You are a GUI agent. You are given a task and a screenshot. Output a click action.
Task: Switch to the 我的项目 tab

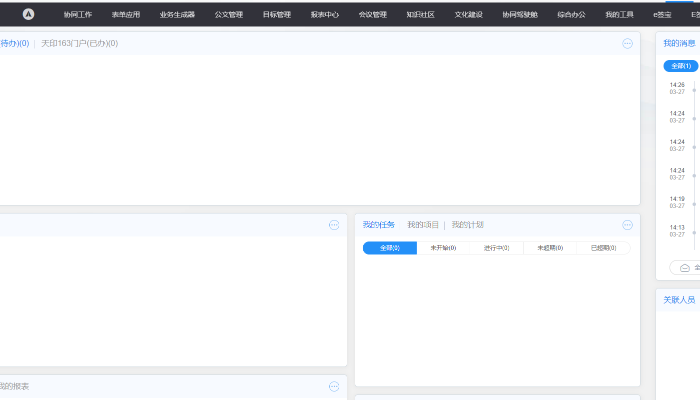(423, 225)
